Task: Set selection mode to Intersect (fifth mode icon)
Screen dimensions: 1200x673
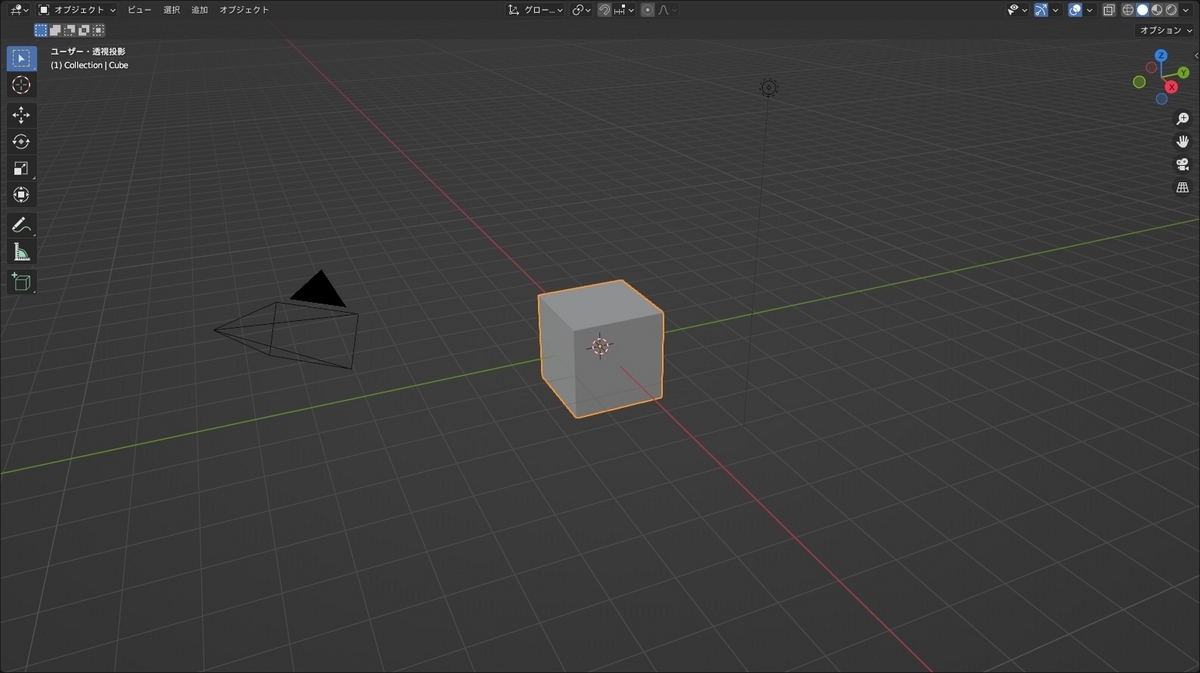Action: [98, 30]
